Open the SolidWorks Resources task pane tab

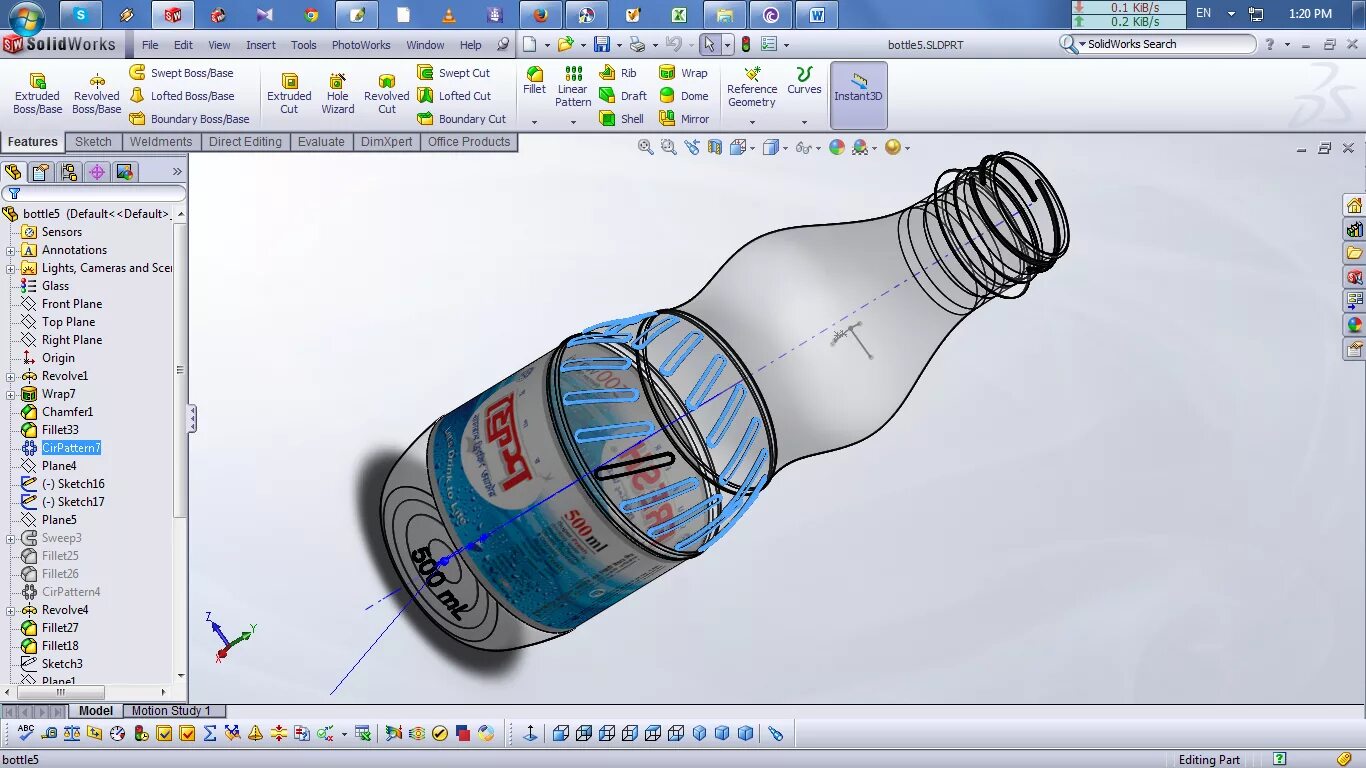click(x=1354, y=206)
